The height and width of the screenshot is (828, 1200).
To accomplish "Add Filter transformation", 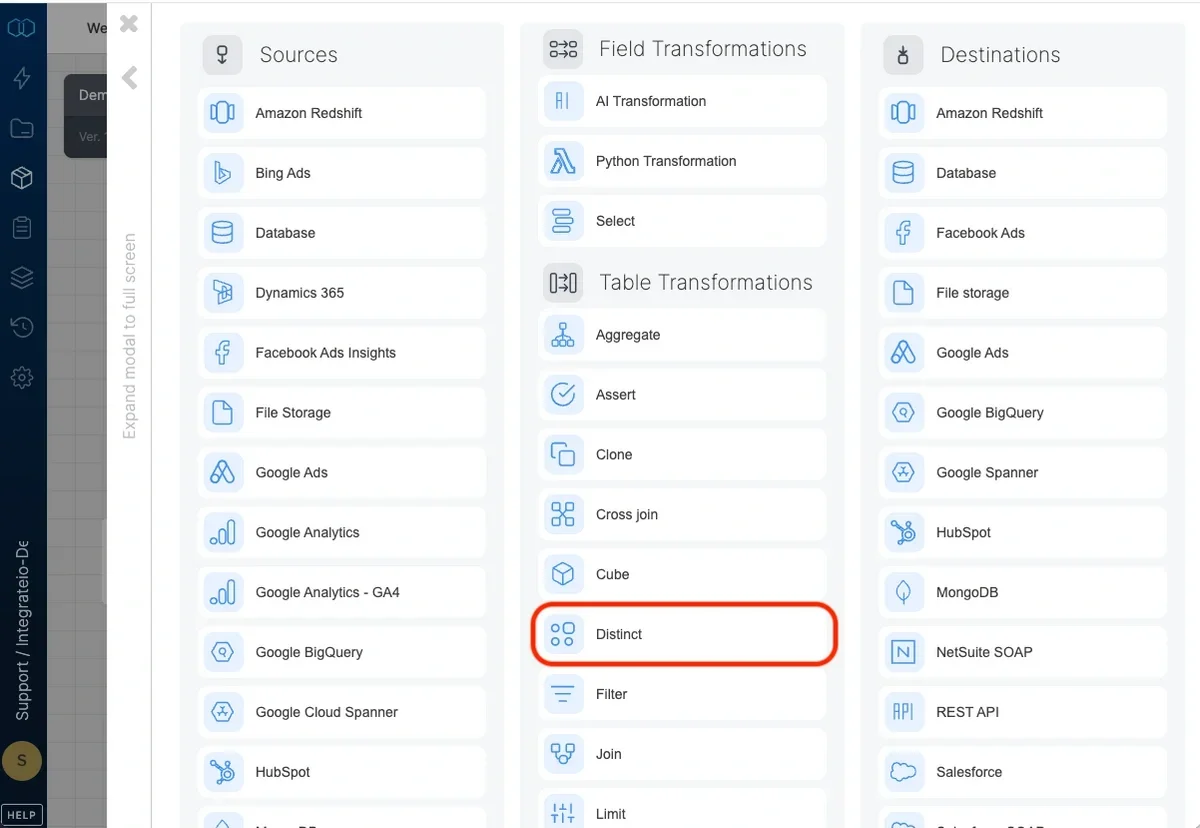I will [683, 695].
